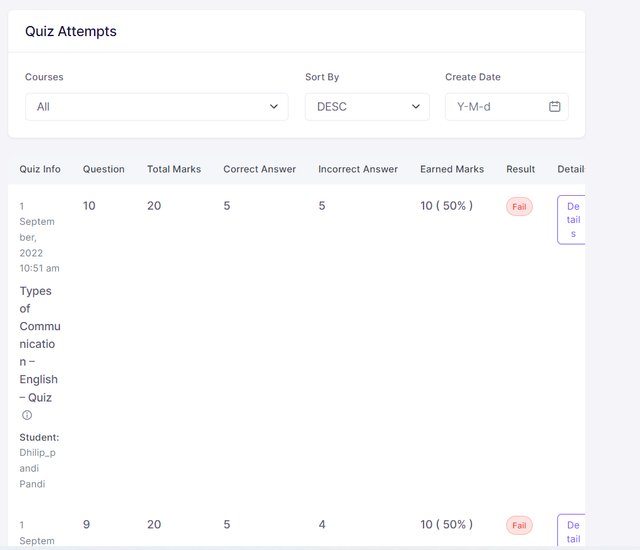Click the question count 9 in second row

[x=87, y=524]
